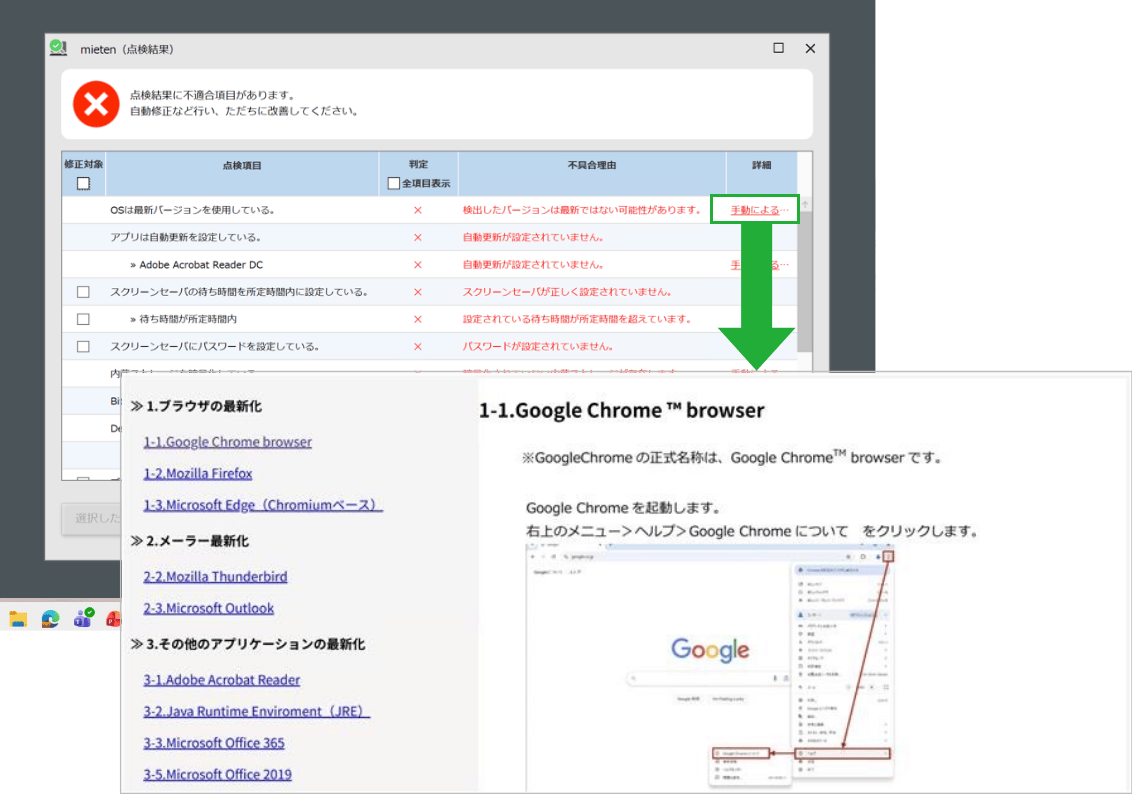Open 3-2.Java Runtime Enviroment (JRE) link

(x=256, y=711)
